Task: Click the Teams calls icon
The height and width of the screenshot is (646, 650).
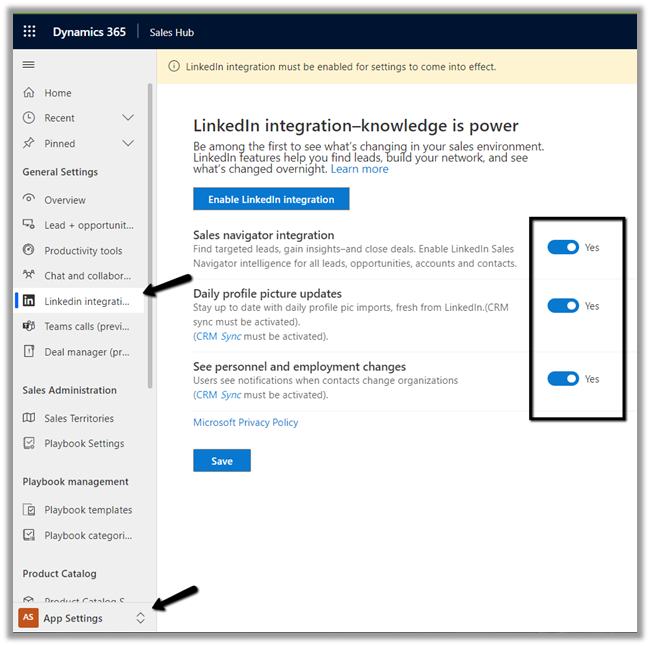Action: [29, 326]
